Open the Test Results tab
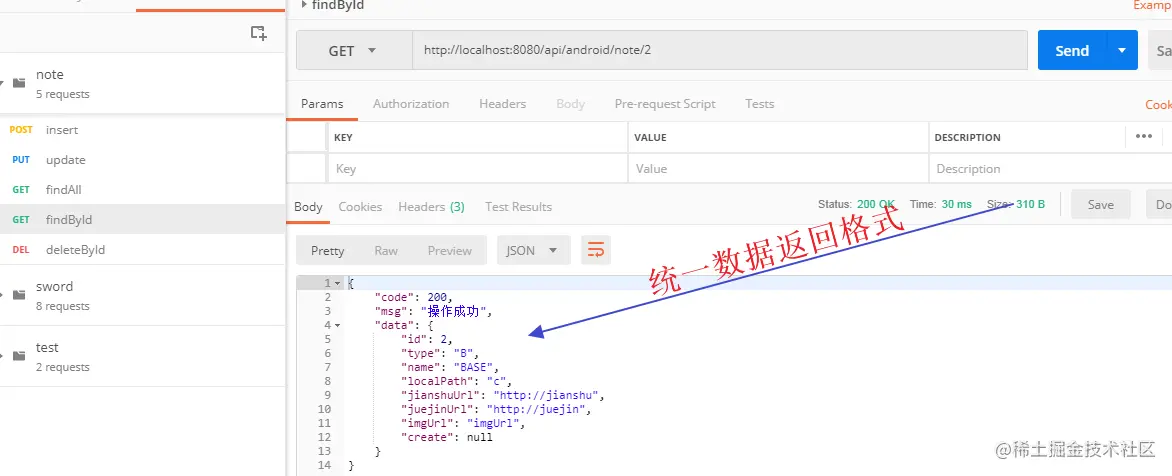Viewport: 1172px width, 476px height. pyautogui.click(x=518, y=207)
